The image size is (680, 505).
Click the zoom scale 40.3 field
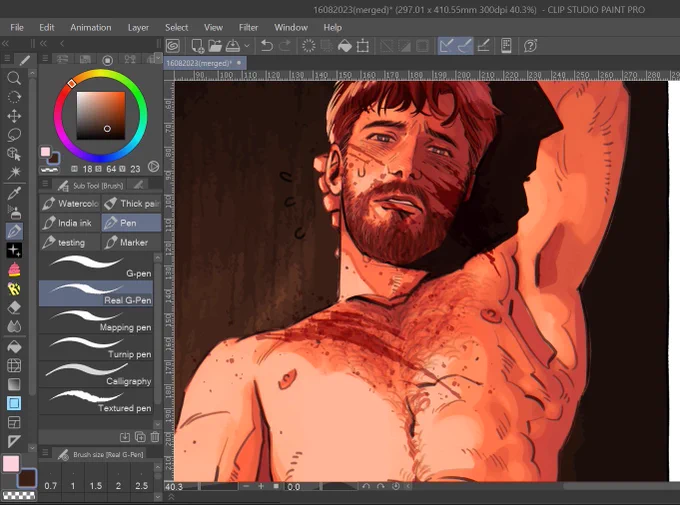(174, 487)
